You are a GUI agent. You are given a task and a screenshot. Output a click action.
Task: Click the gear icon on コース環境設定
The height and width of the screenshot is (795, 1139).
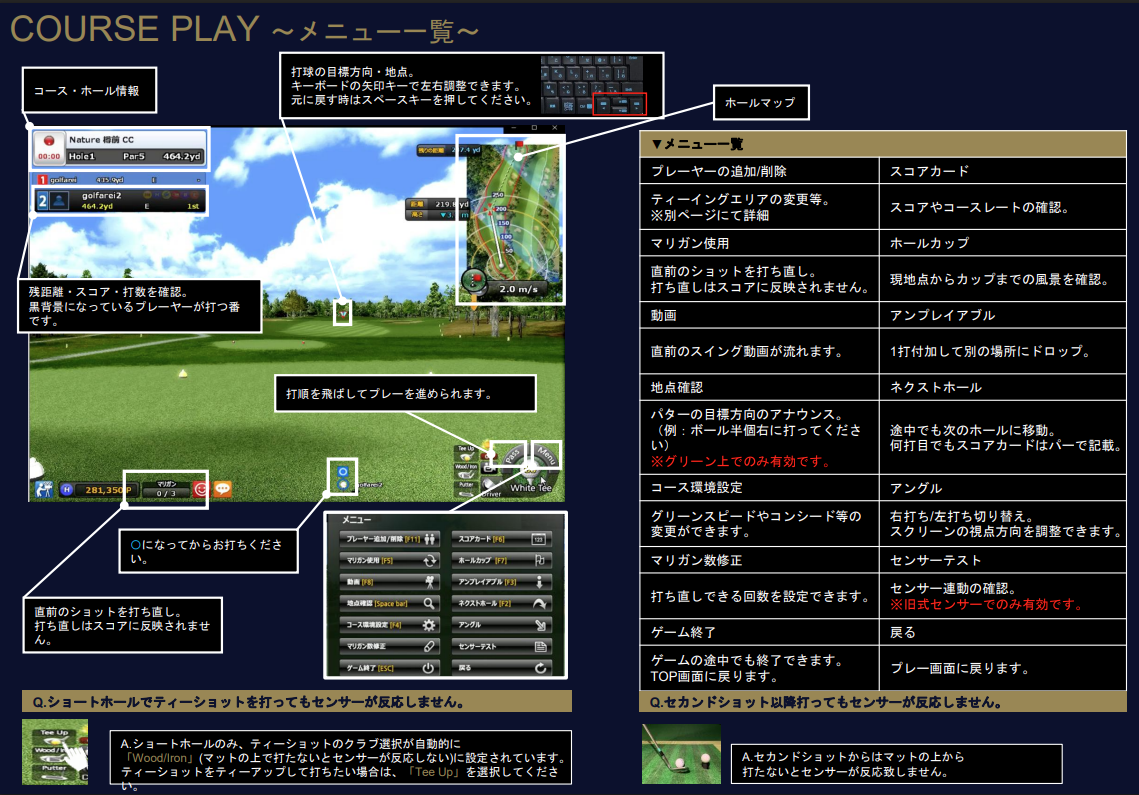pos(430,624)
